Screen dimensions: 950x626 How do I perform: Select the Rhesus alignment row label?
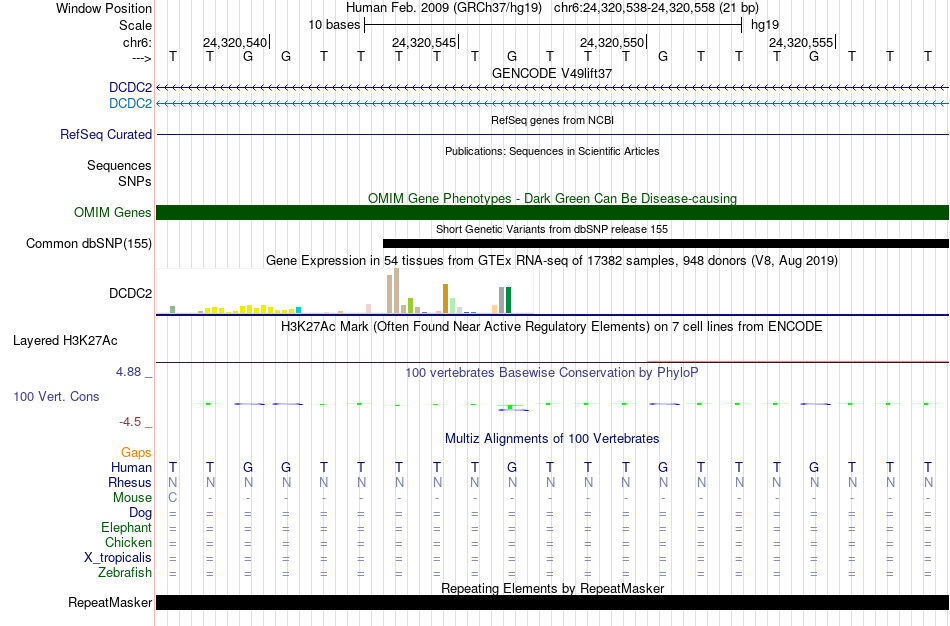(130, 482)
